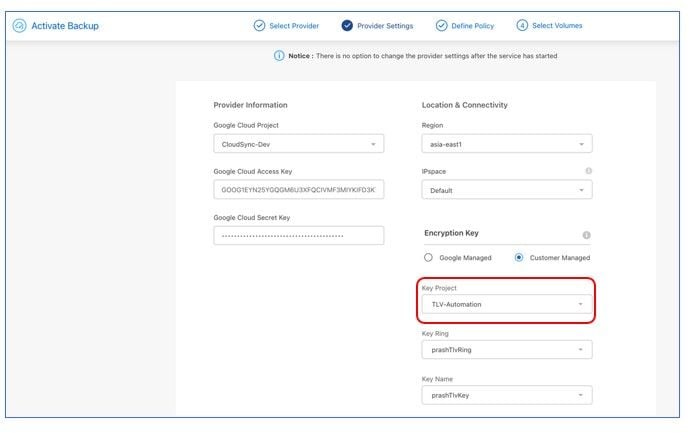Click the Activate Backup cloud icon
Viewport: 694px width, 433px height.
pos(19,26)
